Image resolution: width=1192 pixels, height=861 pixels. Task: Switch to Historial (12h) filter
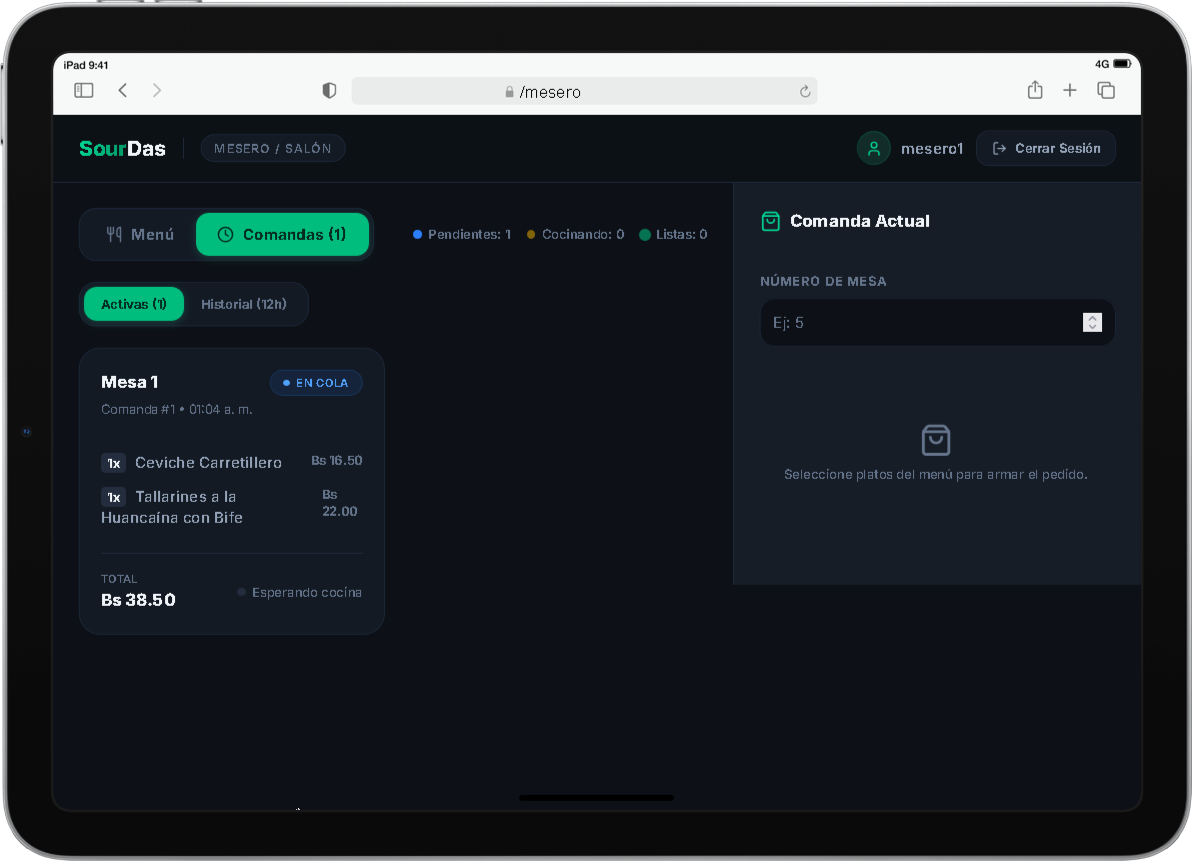point(243,304)
